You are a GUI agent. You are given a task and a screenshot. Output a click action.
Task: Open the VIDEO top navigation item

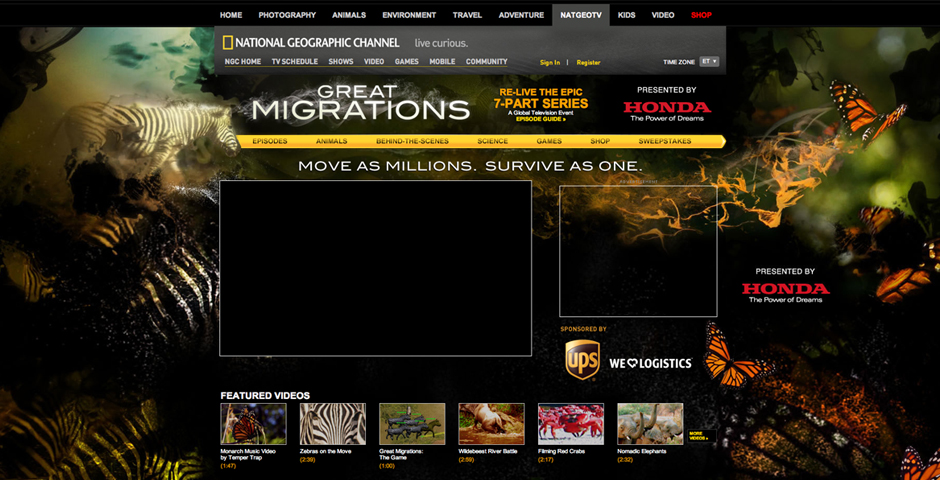point(663,15)
